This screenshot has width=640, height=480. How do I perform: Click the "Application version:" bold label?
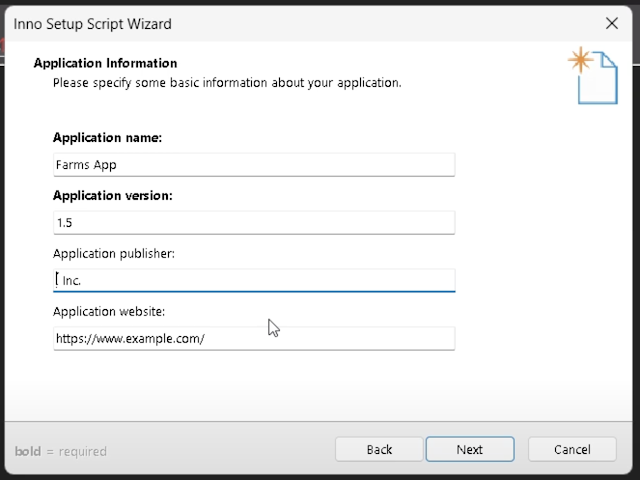pos(112,196)
